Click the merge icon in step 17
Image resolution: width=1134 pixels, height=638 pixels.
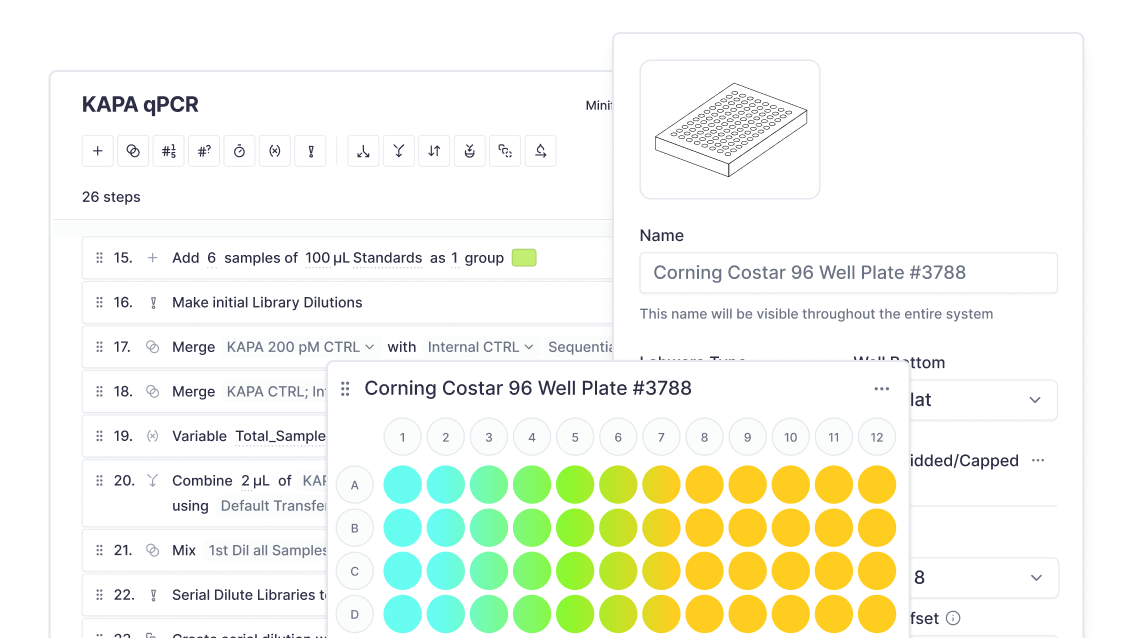[x=153, y=347]
